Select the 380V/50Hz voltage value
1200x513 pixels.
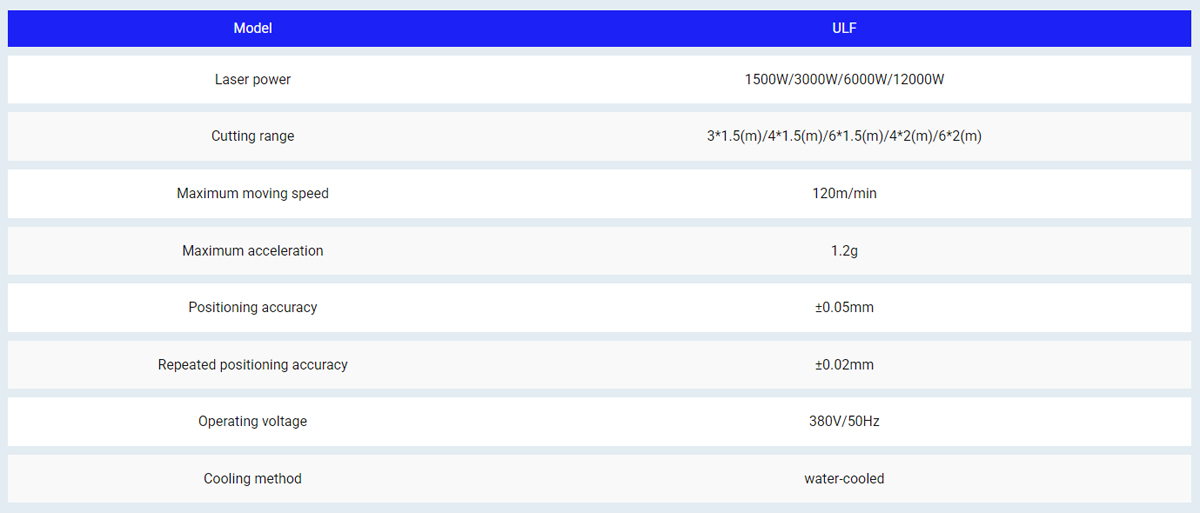tap(844, 421)
